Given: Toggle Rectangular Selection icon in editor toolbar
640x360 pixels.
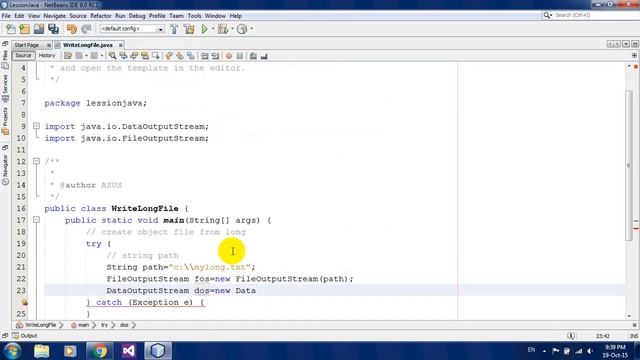Looking at the screenshot, I should [x=156, y=56].
